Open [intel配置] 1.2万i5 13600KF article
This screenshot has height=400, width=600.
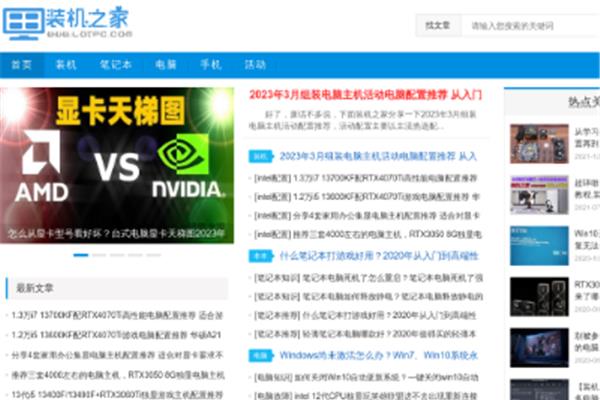(367, 197)
